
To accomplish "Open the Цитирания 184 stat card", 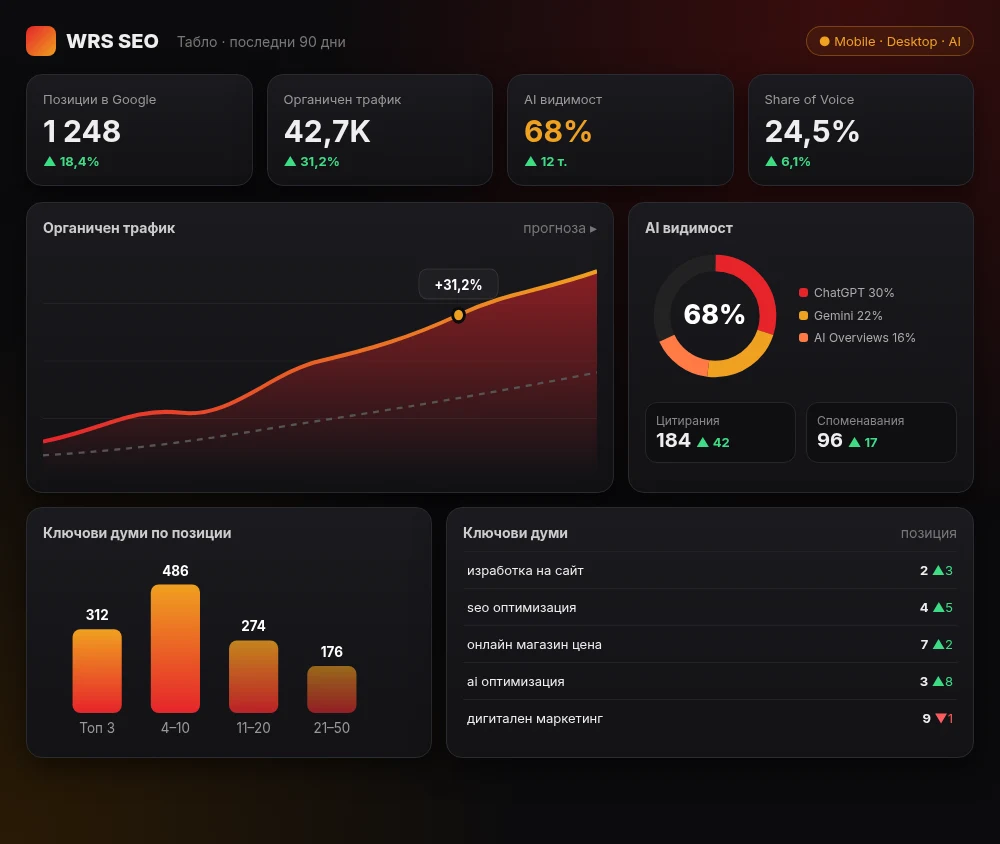I will [720, 432].
